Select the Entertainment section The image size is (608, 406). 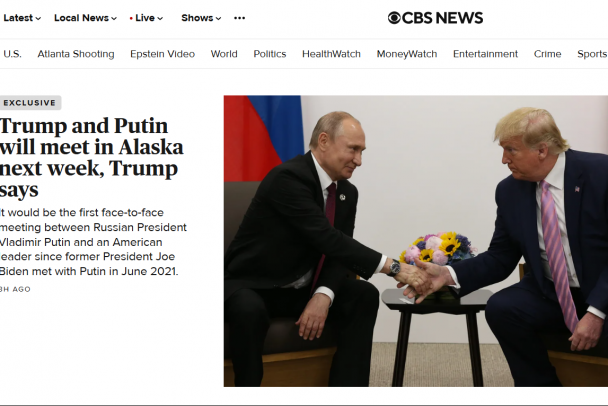485,54
